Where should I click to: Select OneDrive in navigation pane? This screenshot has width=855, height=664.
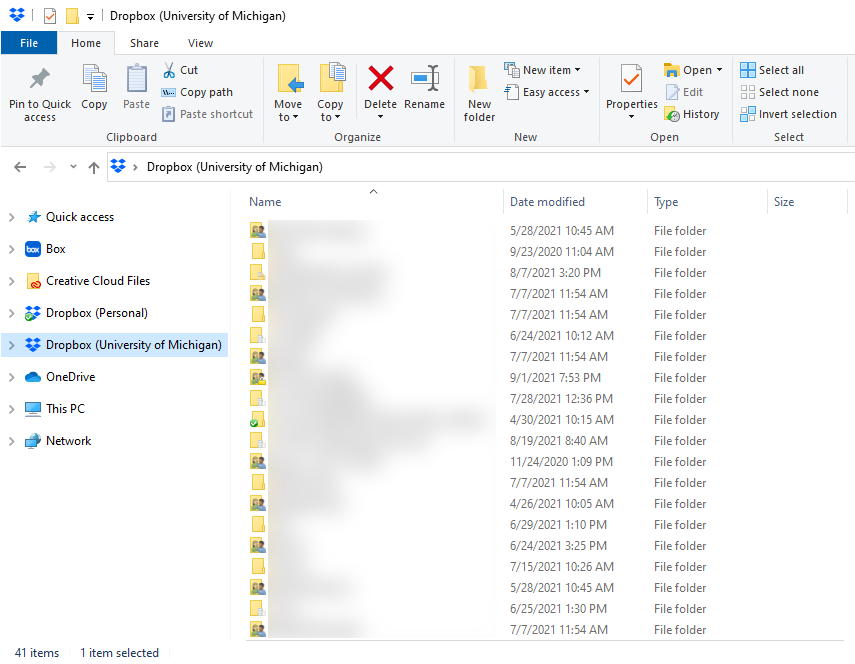70,377
